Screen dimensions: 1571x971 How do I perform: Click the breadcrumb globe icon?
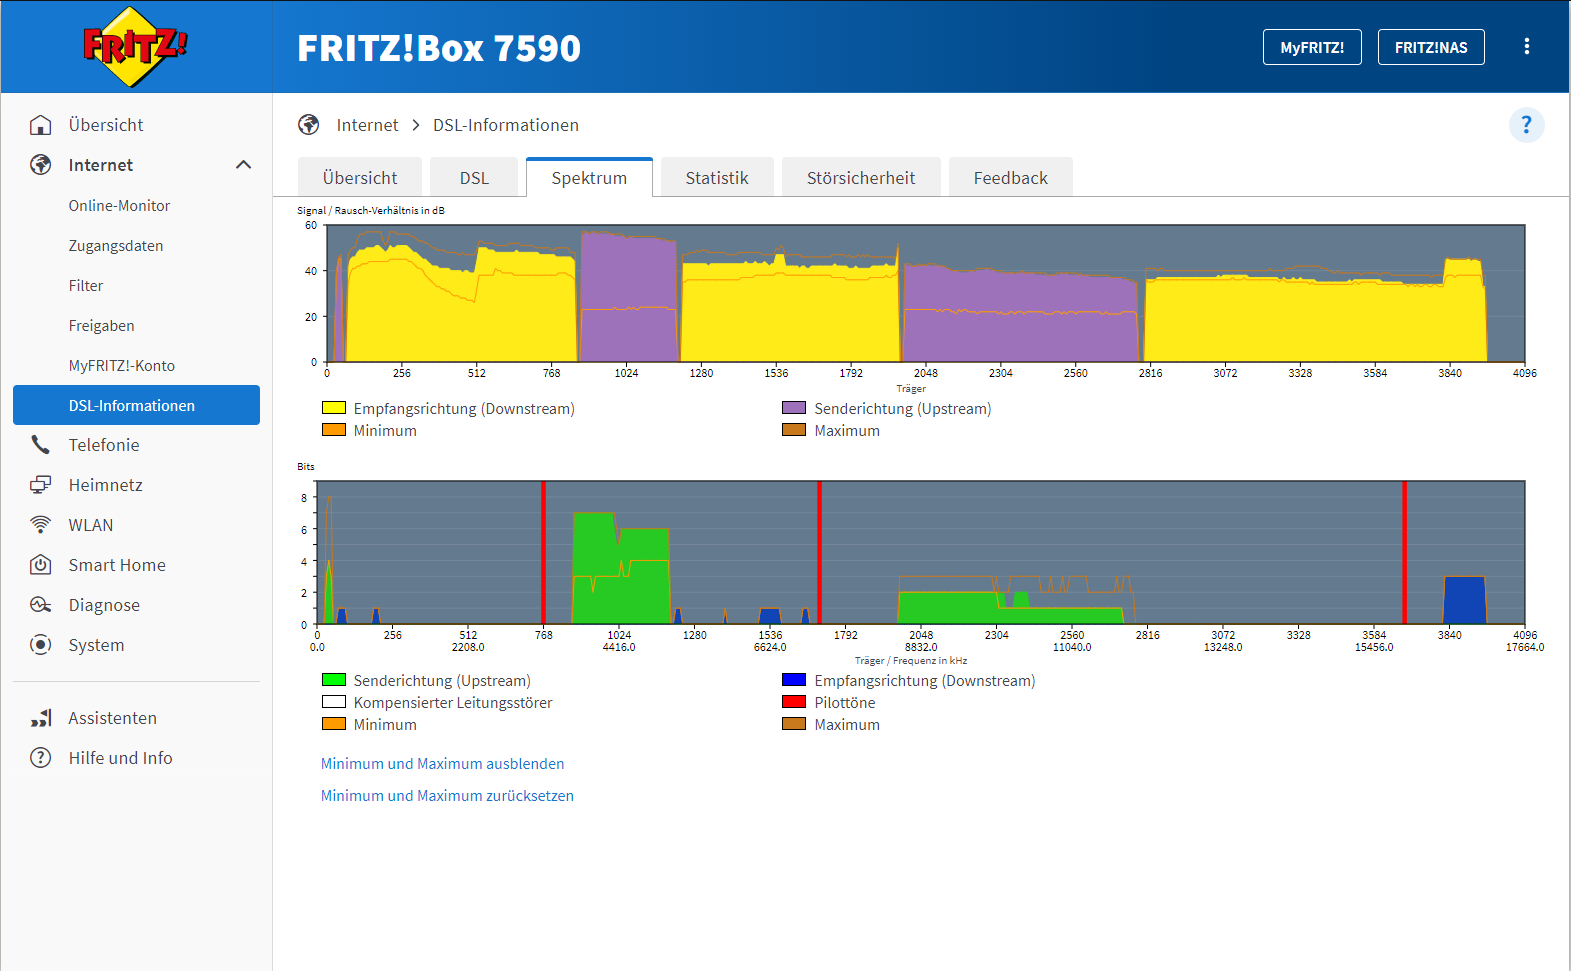(x=309, y=125)
